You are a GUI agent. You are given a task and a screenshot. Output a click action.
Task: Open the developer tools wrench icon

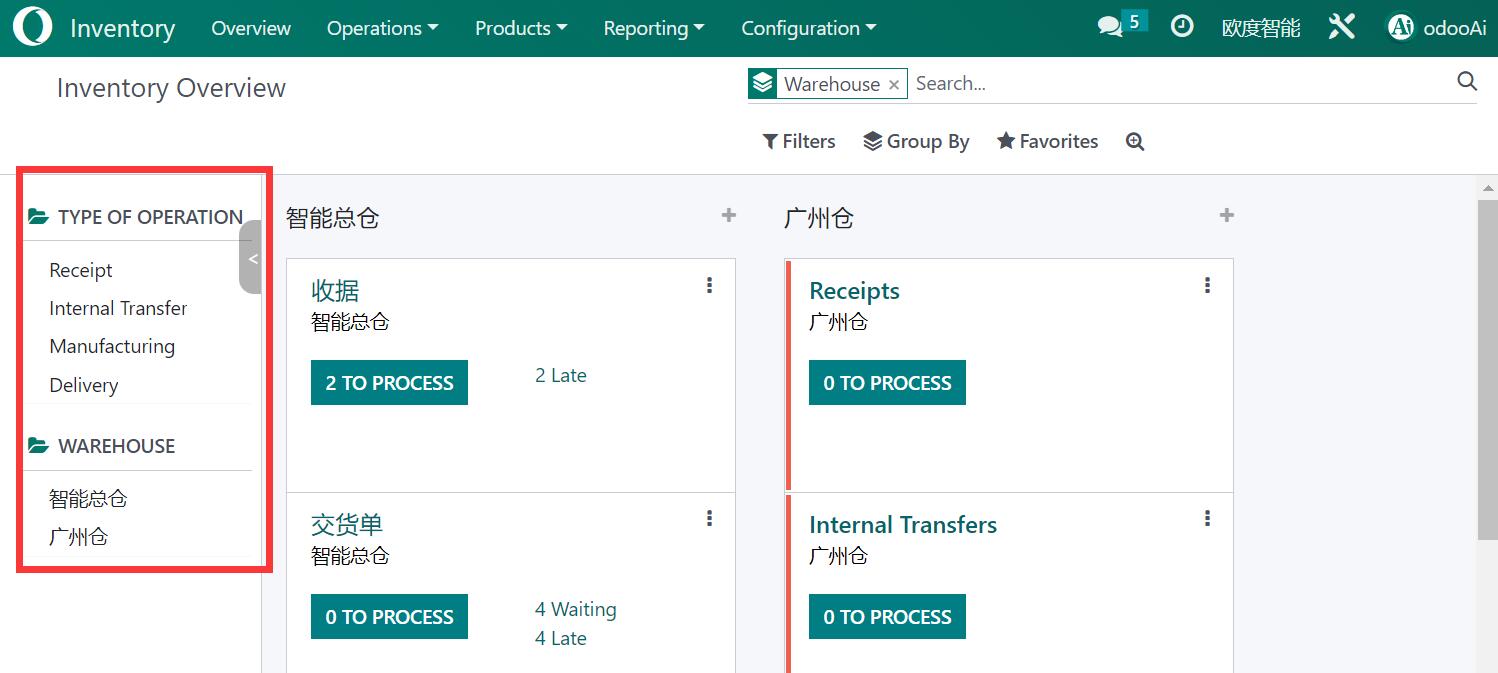[x=1341, y=27]
